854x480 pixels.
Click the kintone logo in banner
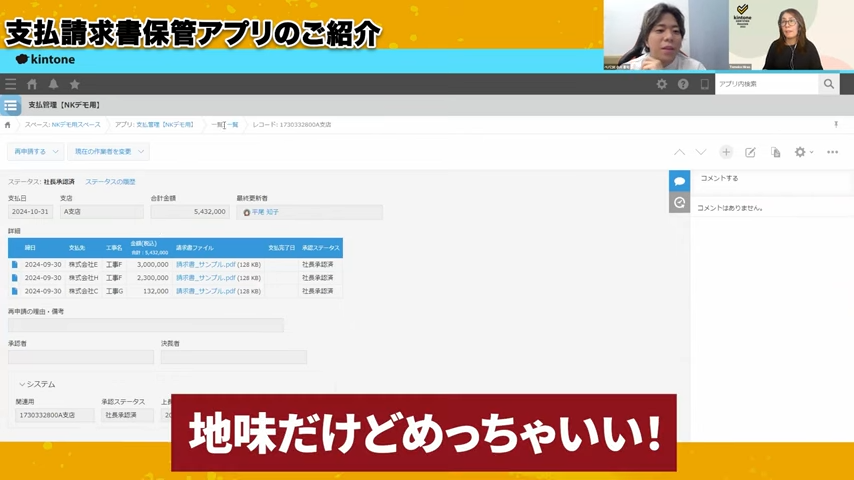coord(45,59)
